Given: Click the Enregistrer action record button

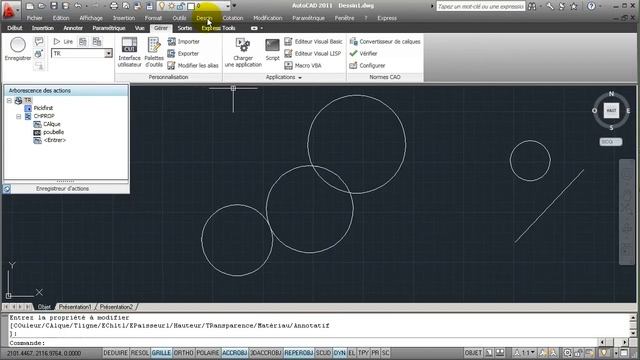Looking at the screenshot, I should click(18, 49).
